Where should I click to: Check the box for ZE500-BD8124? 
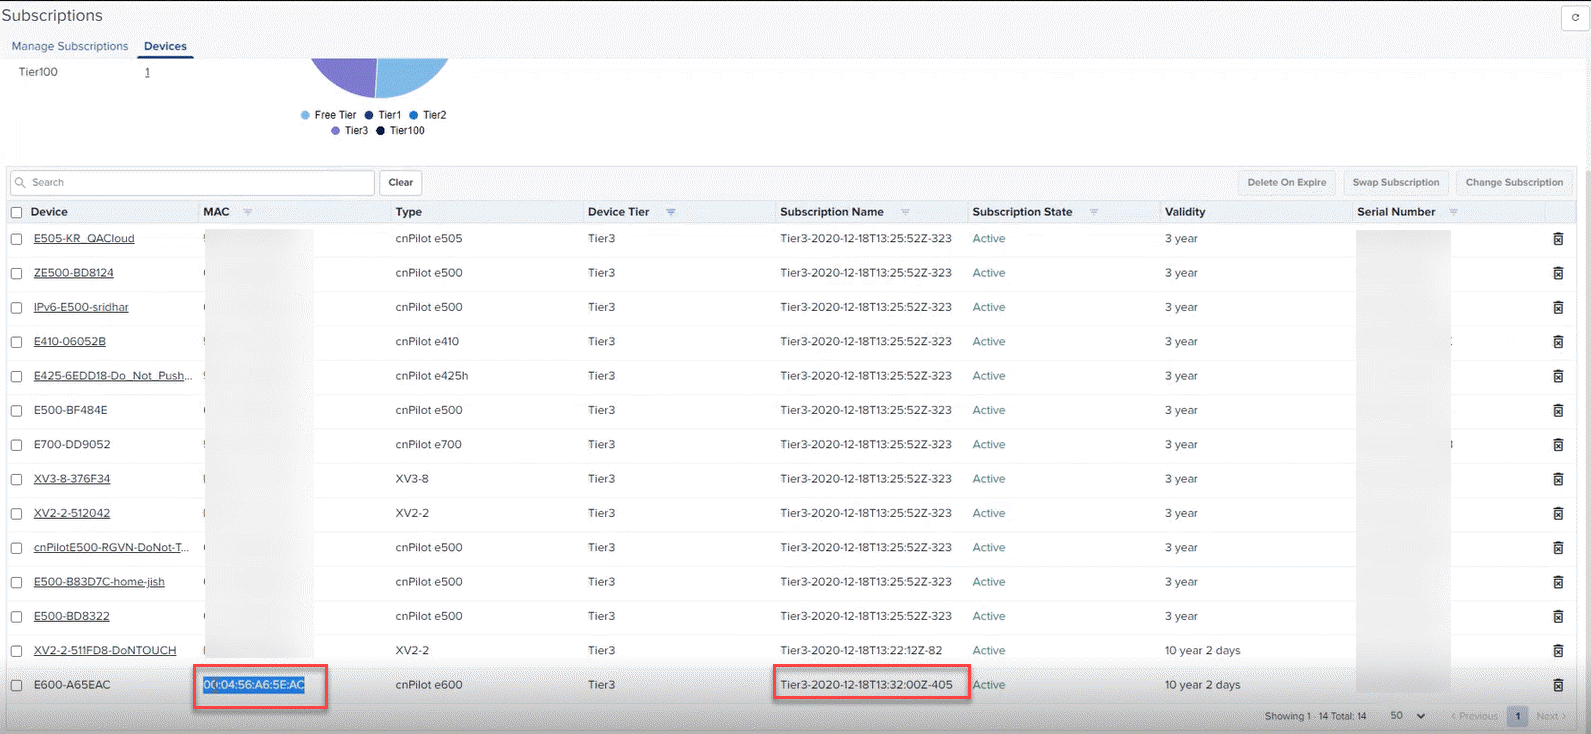click(16, 273)
